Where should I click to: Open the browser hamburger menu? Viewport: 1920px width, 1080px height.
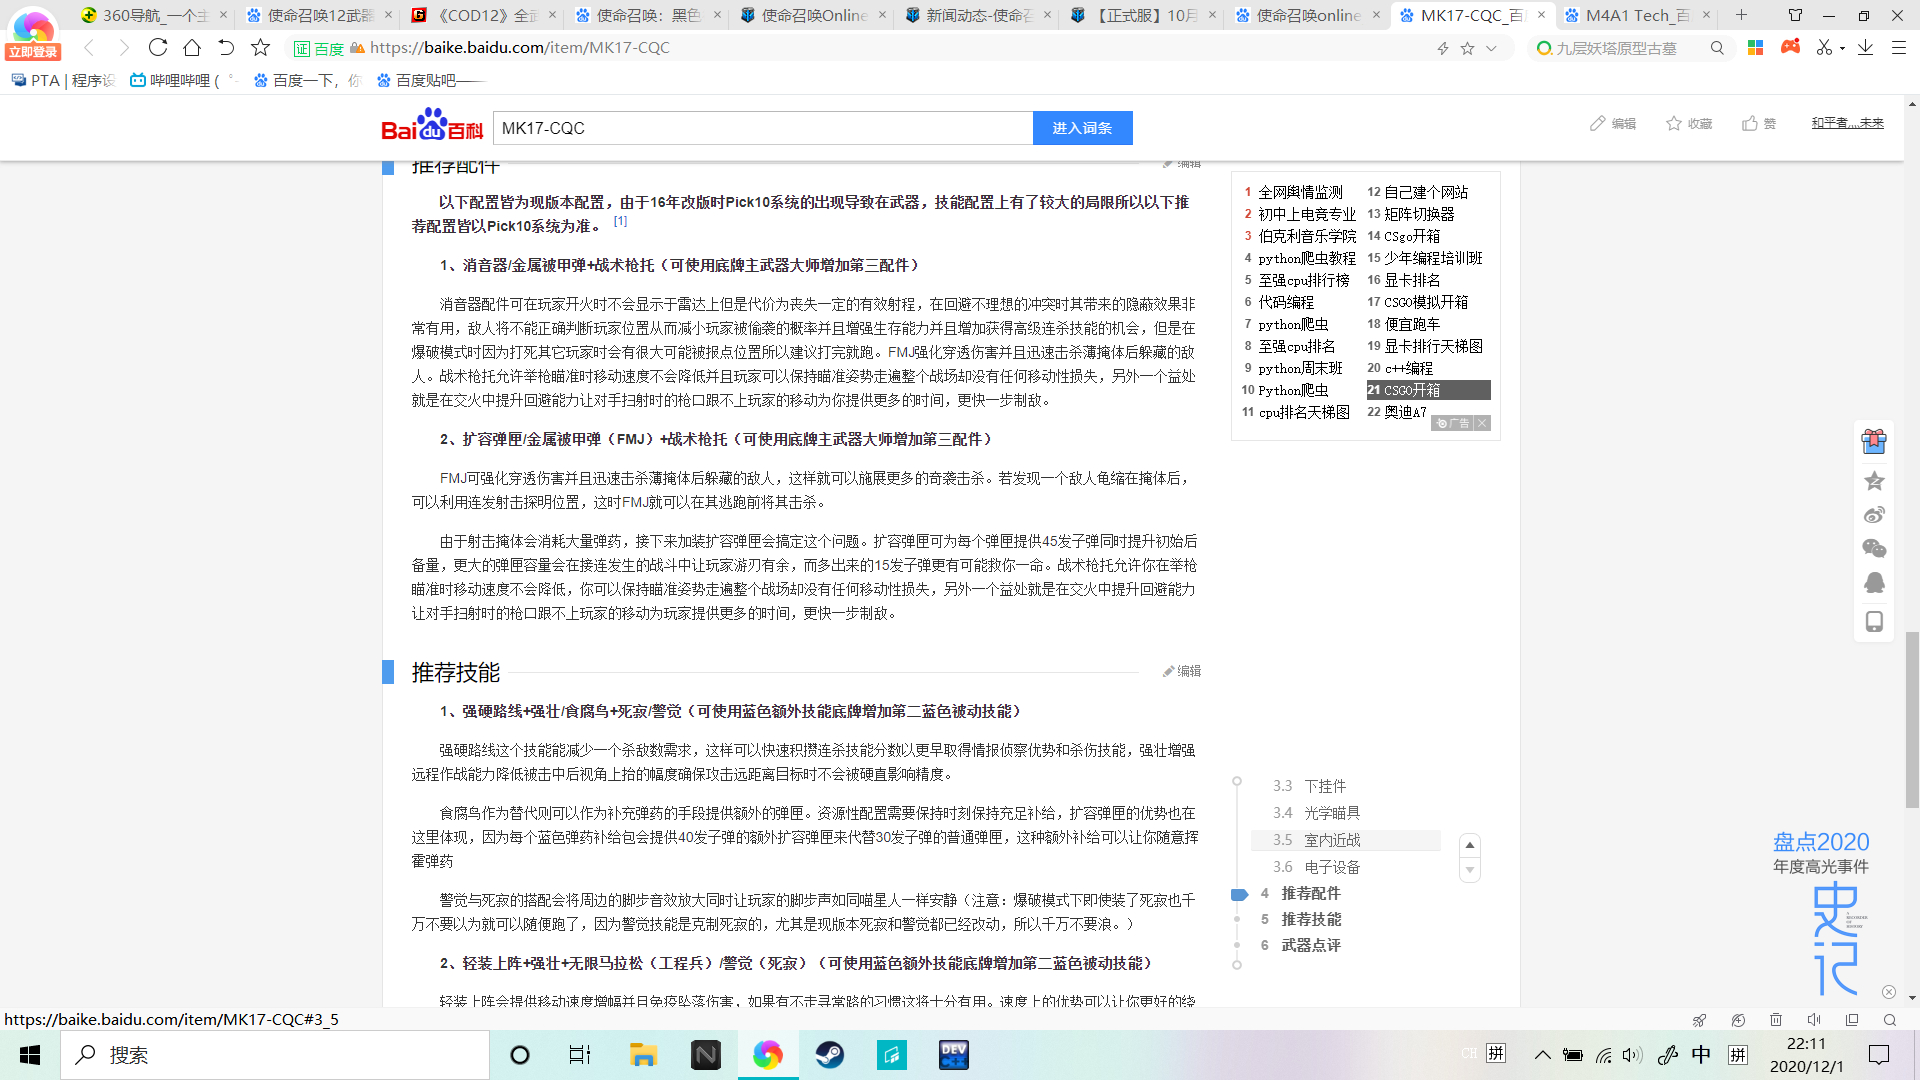pyautogui.click(x=1898, y=47)
